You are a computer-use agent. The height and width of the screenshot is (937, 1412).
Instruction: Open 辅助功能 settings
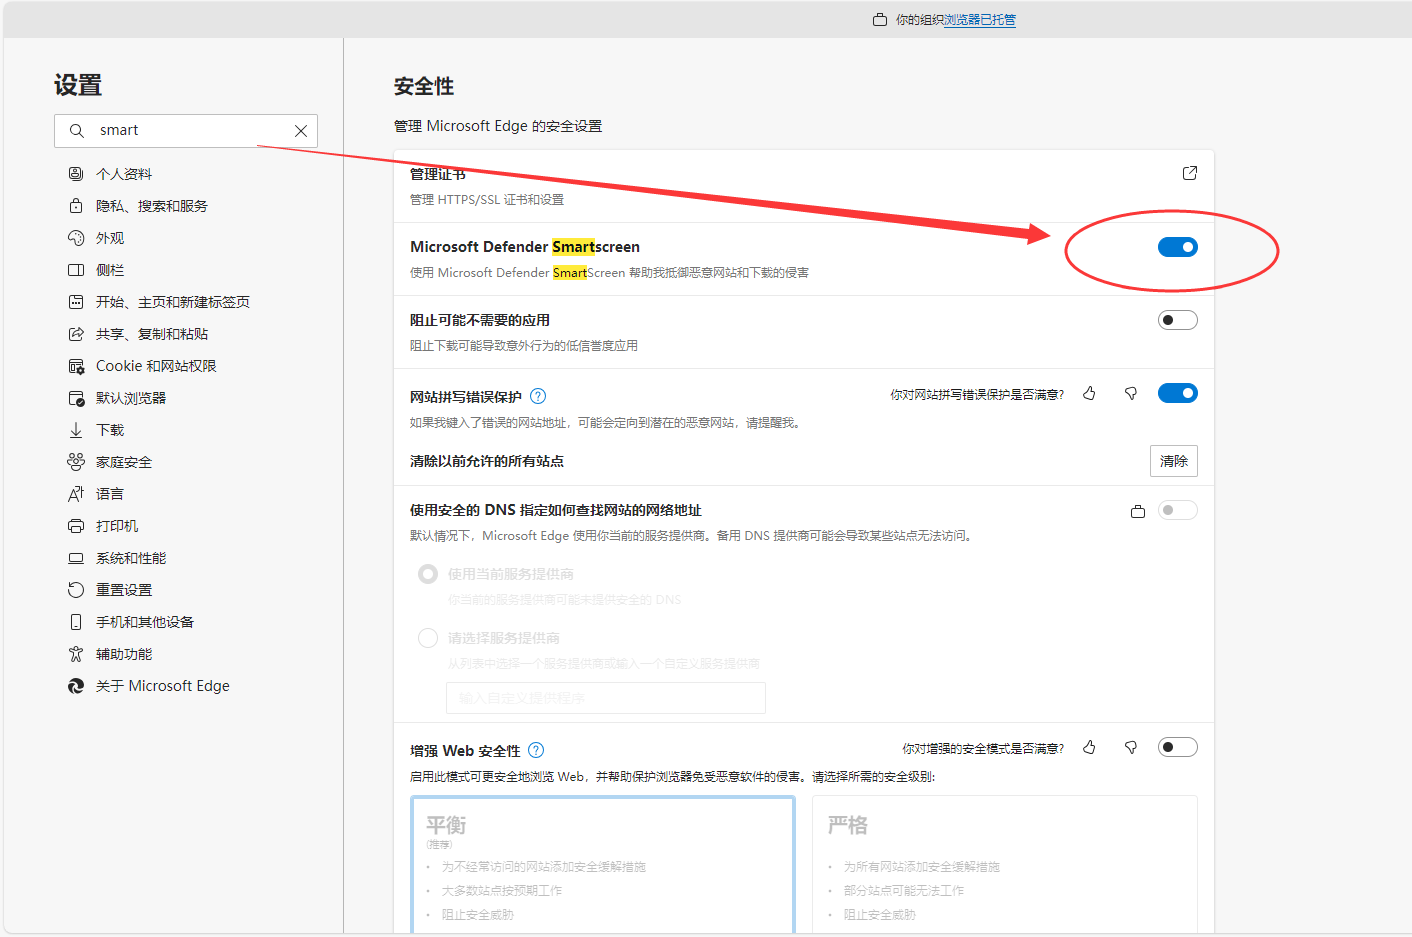tap(124, 654)
